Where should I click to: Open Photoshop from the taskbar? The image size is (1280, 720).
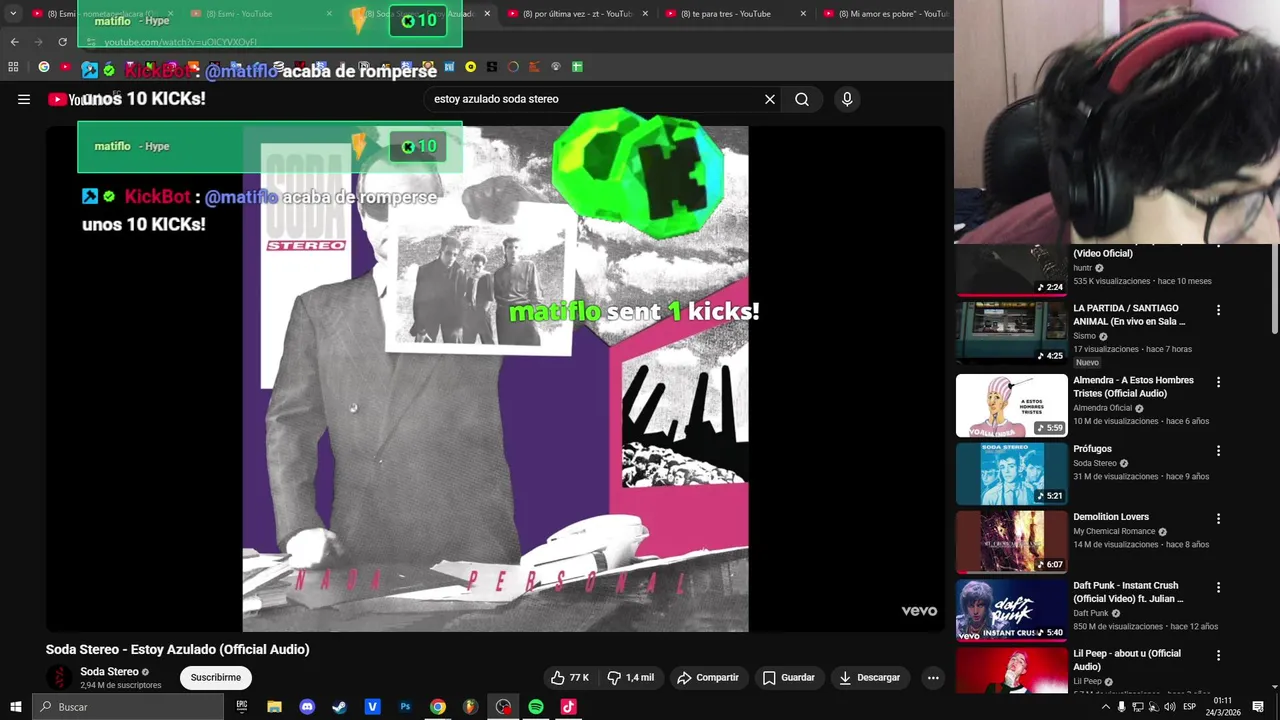point(405,707)
